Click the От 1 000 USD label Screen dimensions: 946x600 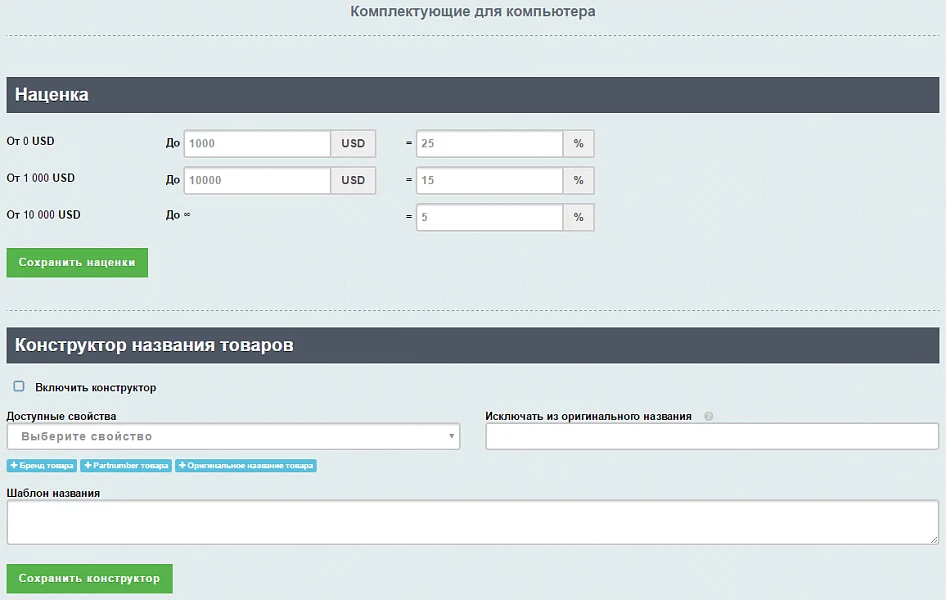(40, 178)
